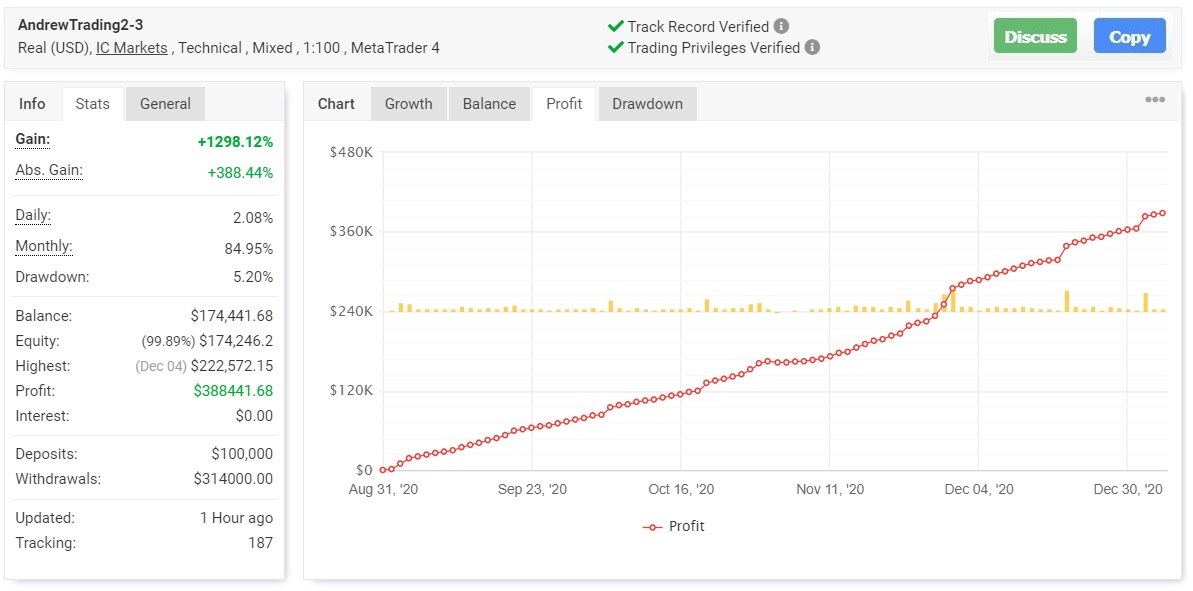This screenshot has height=591, width=1193.
Task: Click the Trading Privileges Verified checkmark
Action: click(616, 48)
